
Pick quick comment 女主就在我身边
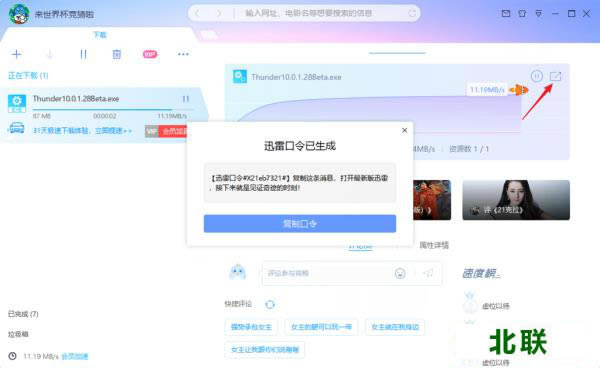(395, 327)
